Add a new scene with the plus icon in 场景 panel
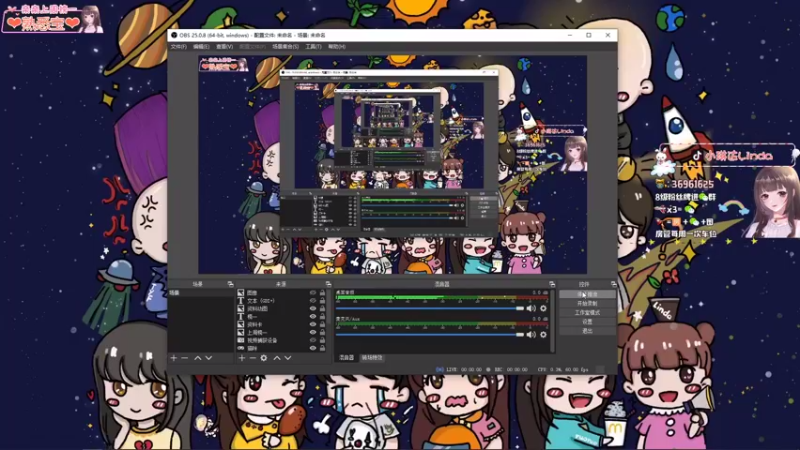Viewport: 800px width, 450px height. coord(174,358)
